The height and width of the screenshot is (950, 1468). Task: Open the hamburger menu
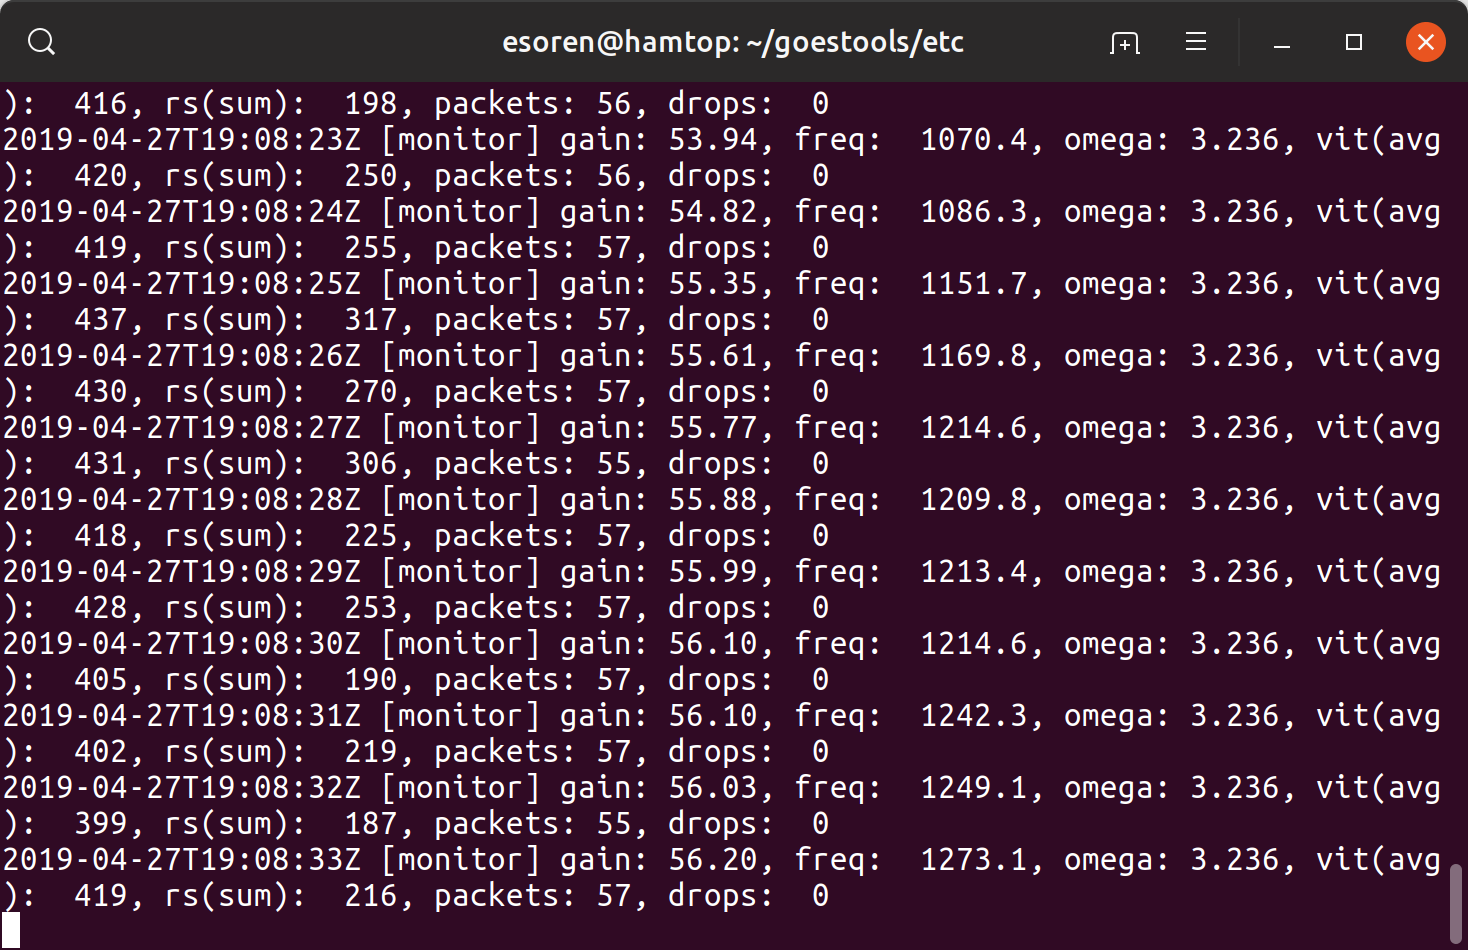click(1196, 42)
